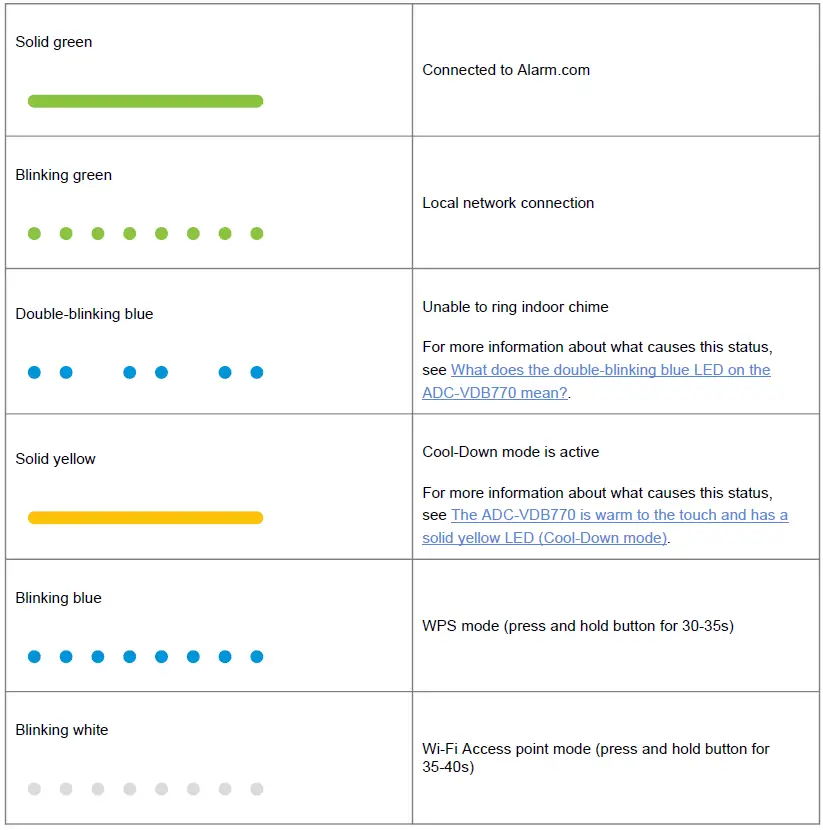The image size is (823, 830).
Task: Click the "Connected to Alarm.com" description
Action: point(506,70)
